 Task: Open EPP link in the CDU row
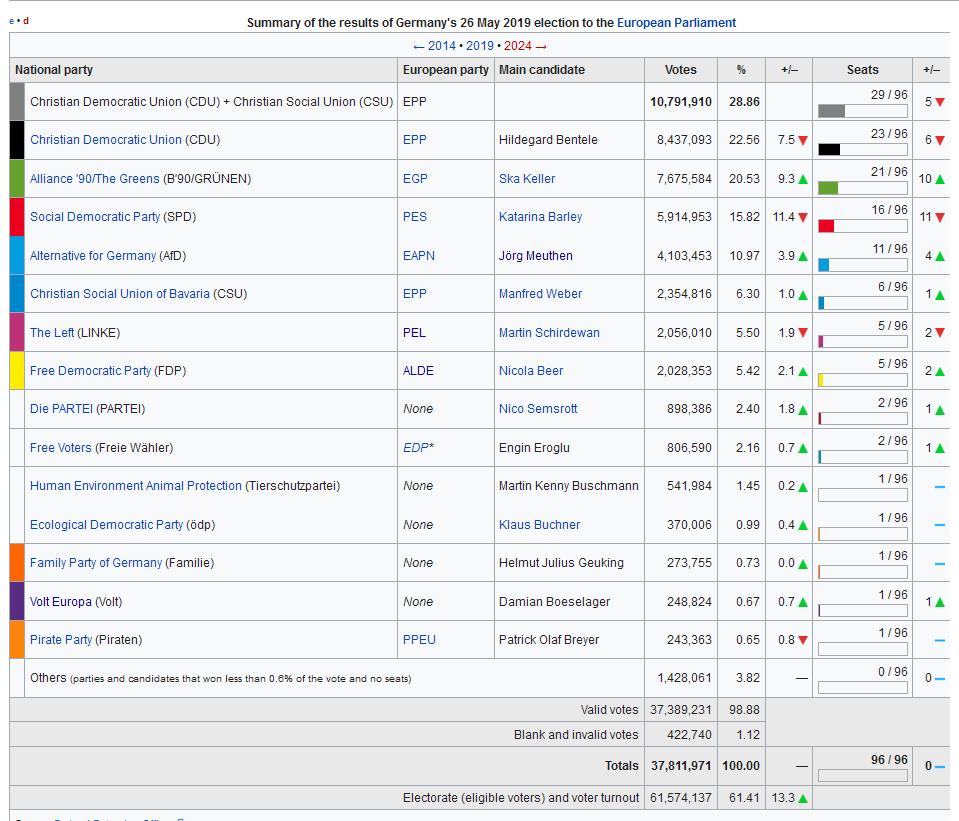[415, 139]
